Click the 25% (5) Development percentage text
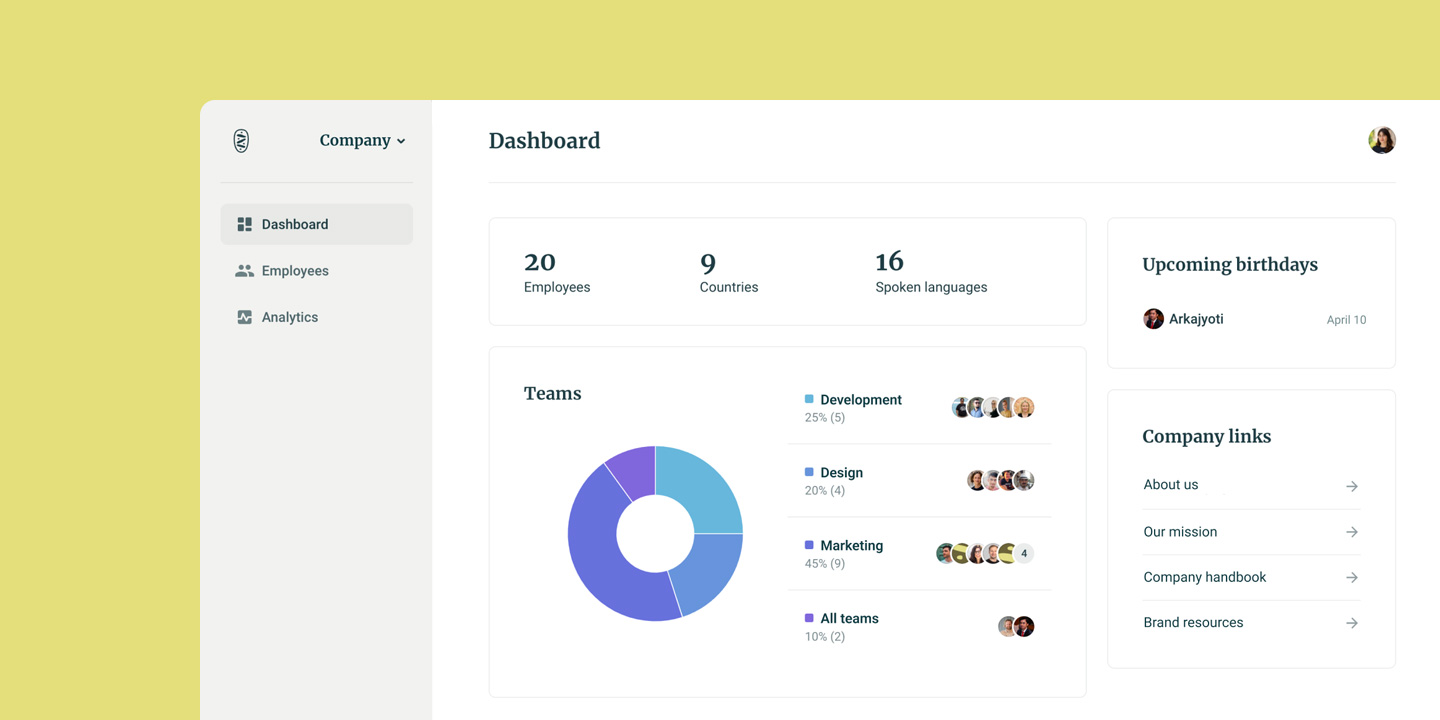The height and width of the screenshot is (720, 1440). (x=825, y=418)
